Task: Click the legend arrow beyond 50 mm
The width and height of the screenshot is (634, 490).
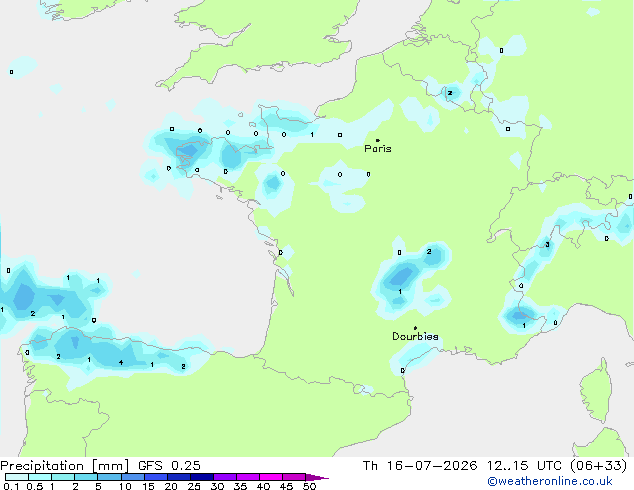Action: pos(317,477)
